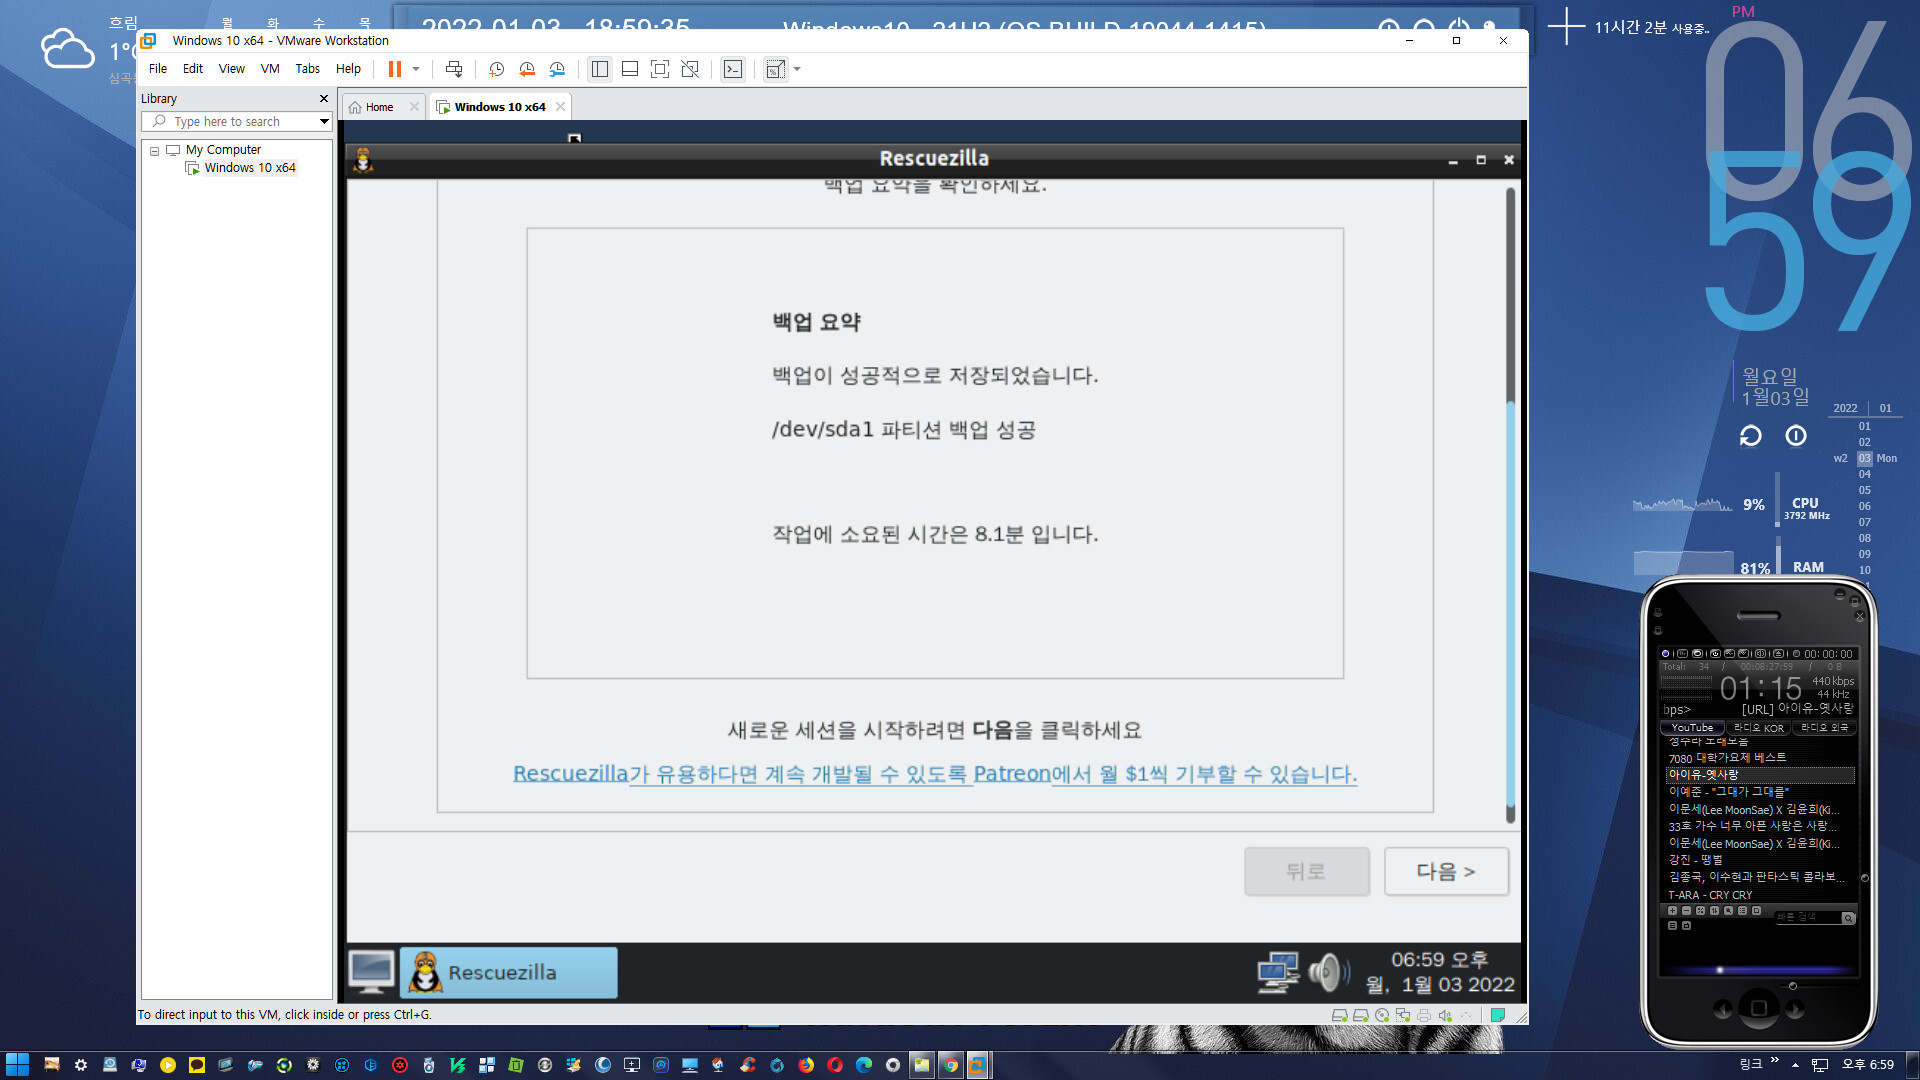The width and height of the screenshot is (1920, 1080).
Task: Collapse the My Computer tree node
Action: click(x=154, y=150)
